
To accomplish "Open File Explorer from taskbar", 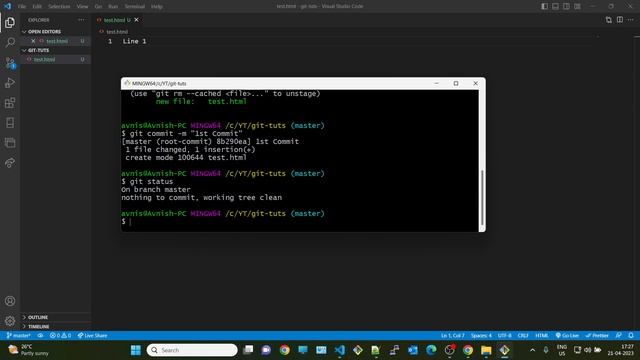I will tap(486, 350).
